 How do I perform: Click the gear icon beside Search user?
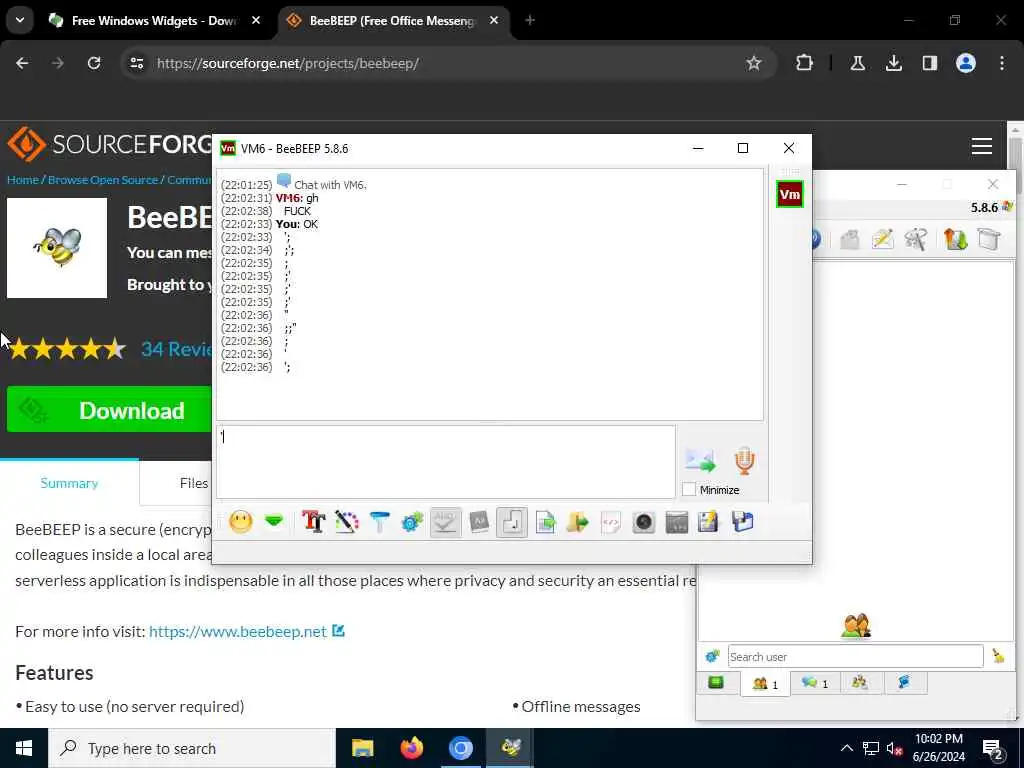point(712,656)
